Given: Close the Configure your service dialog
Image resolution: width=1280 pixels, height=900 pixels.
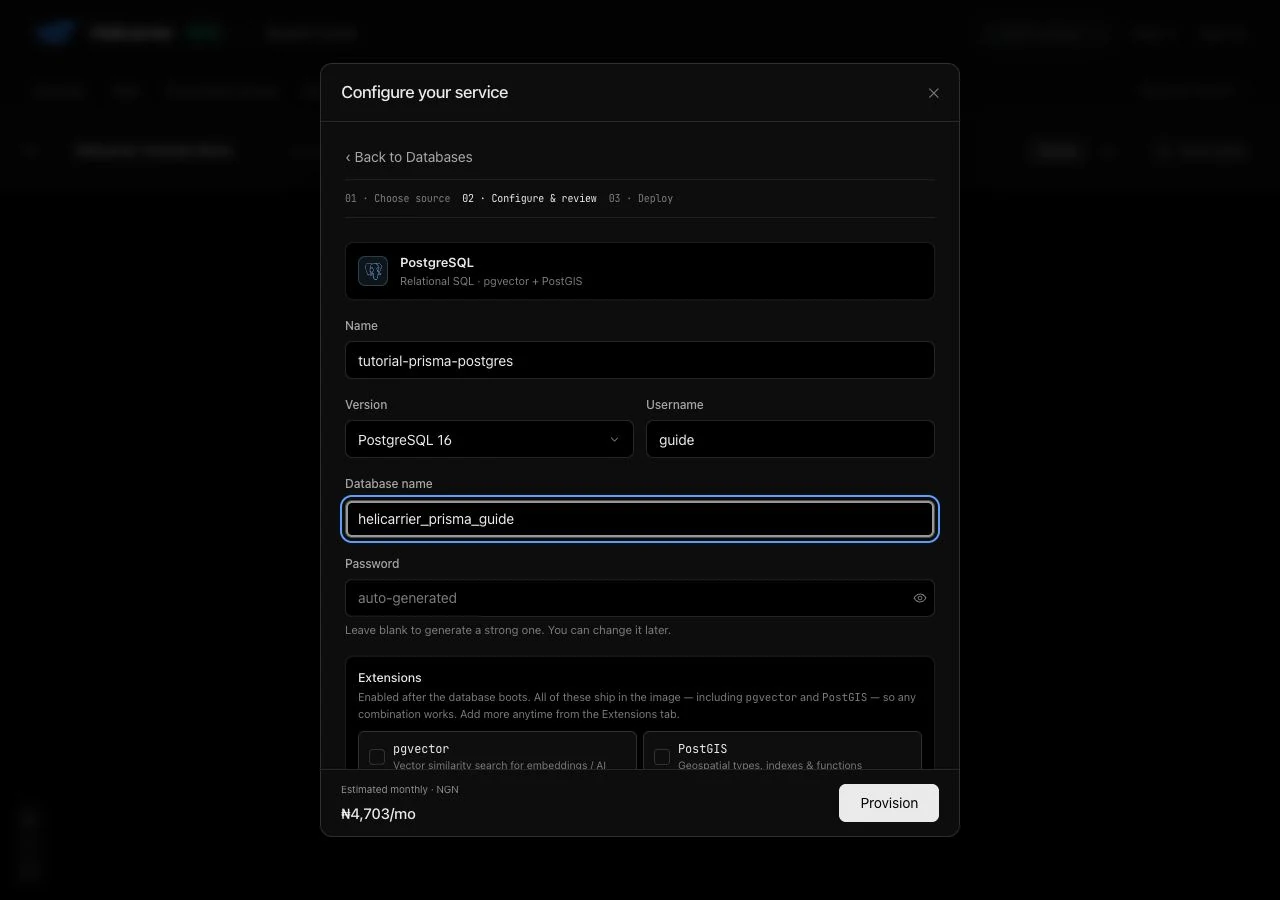Looking at the screenshot, I should pos(933,93).
